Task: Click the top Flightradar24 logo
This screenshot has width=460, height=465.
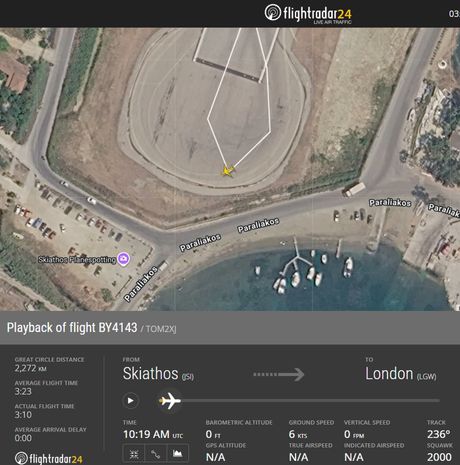Action: 308,13
